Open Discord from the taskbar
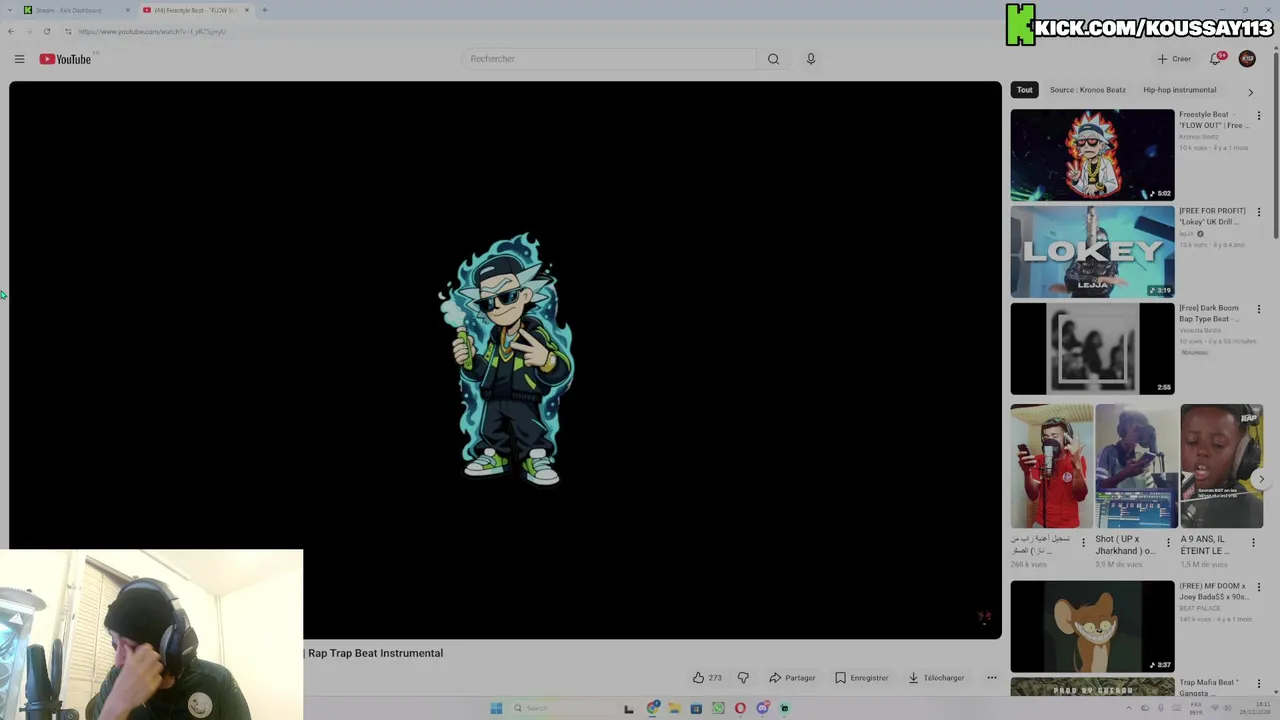The width and height of the screenshot is (1280, 720). [x=762, y=708]
